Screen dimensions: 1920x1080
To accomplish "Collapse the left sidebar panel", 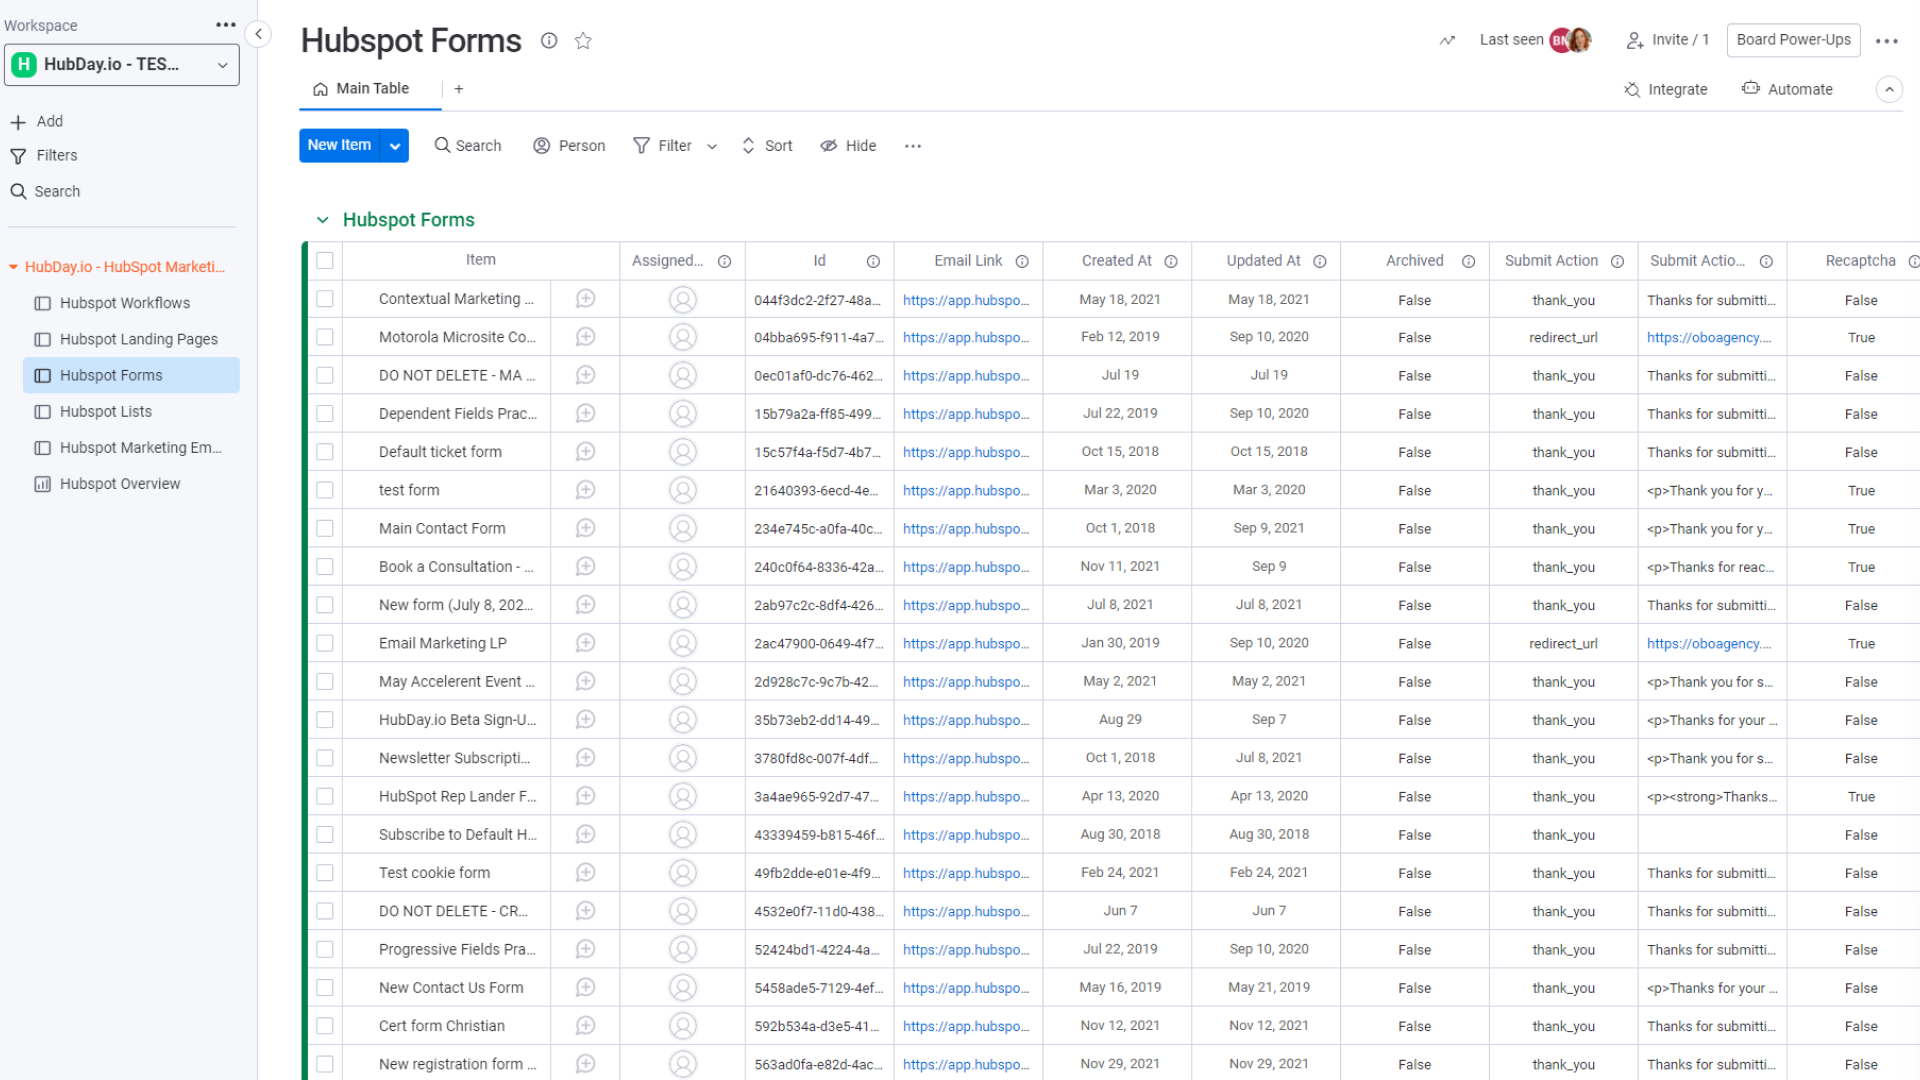I will pyautogui.click(x=258, y=34).
